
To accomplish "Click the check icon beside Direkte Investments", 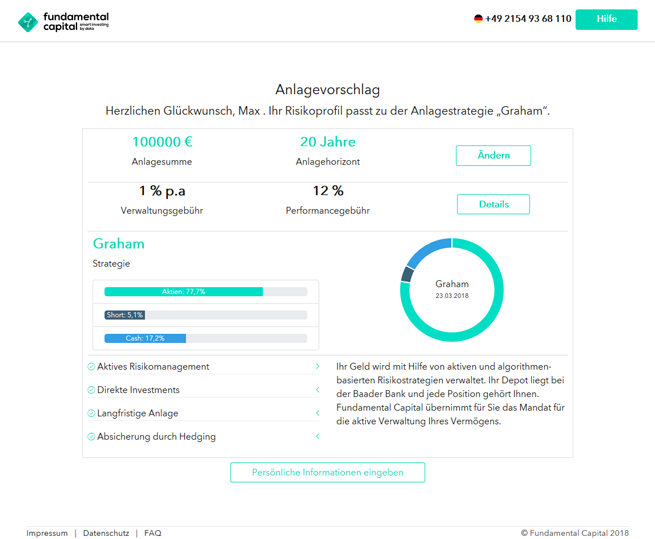I will click(91, 390).
